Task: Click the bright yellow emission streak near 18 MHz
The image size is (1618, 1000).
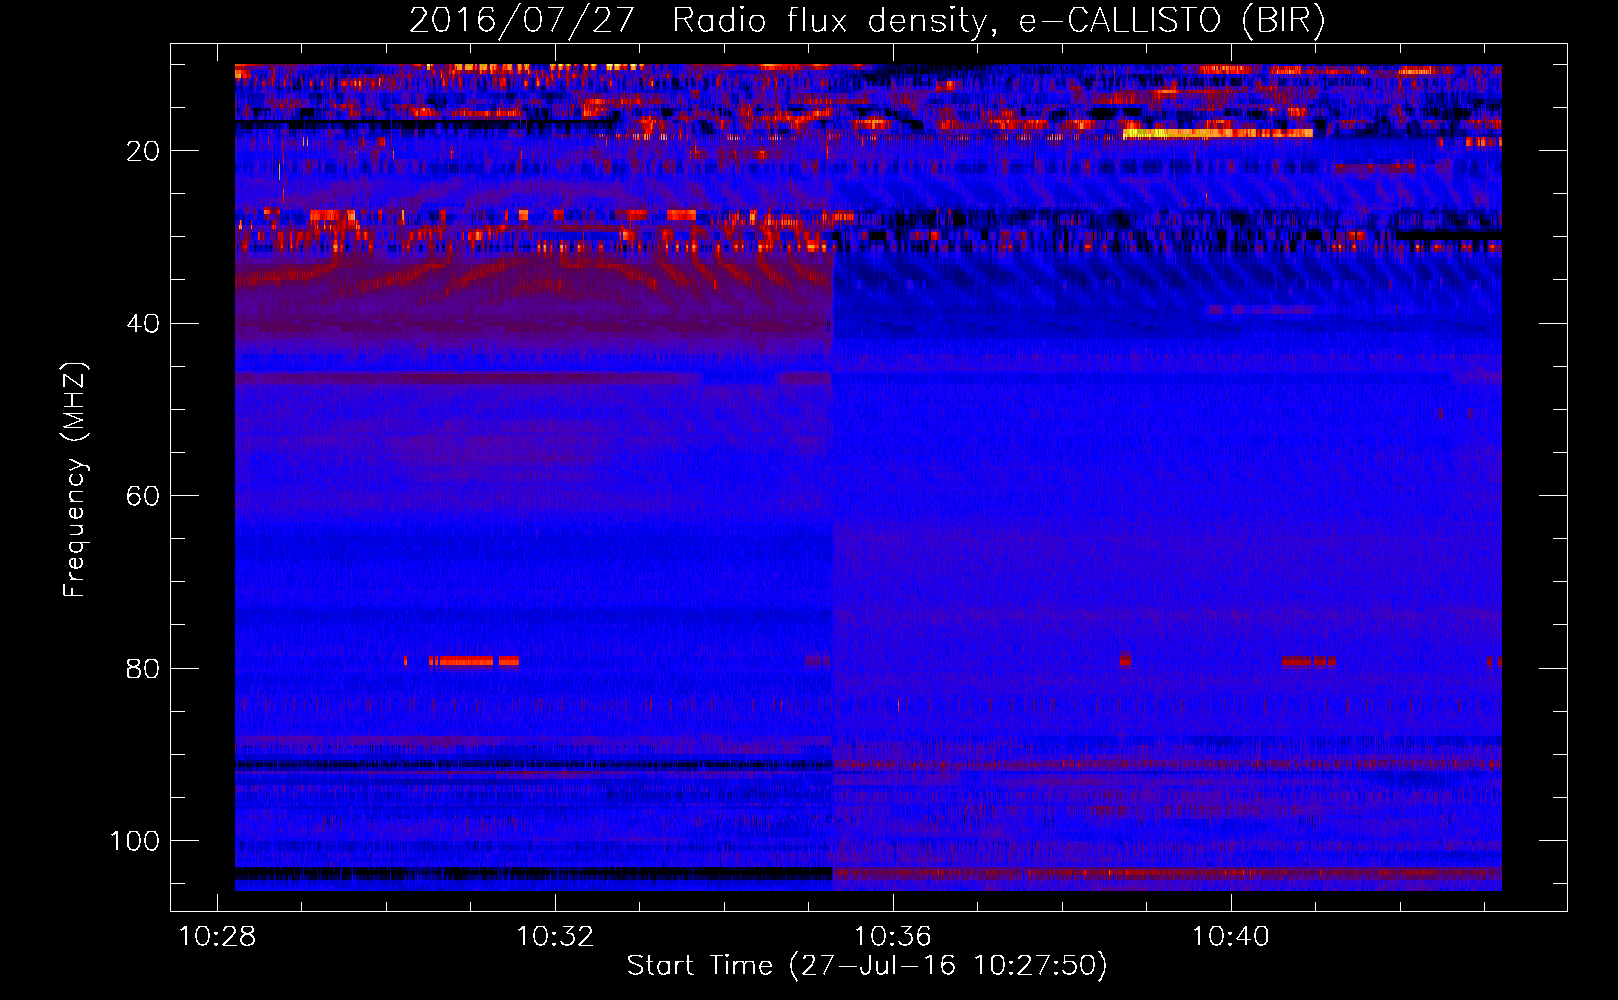Action: (x=1217, y=133)
